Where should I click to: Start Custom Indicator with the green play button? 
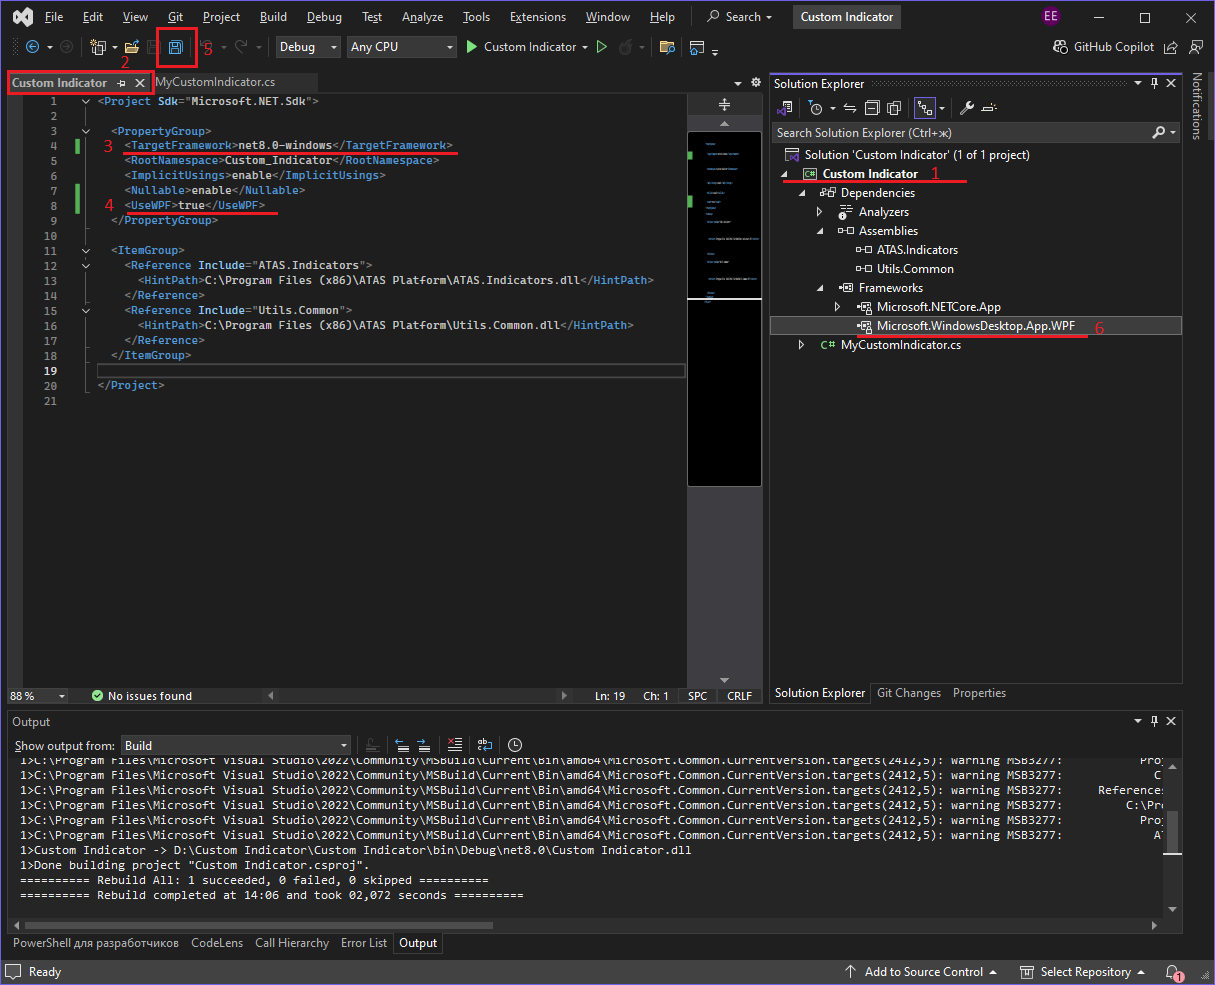point(472,47)
